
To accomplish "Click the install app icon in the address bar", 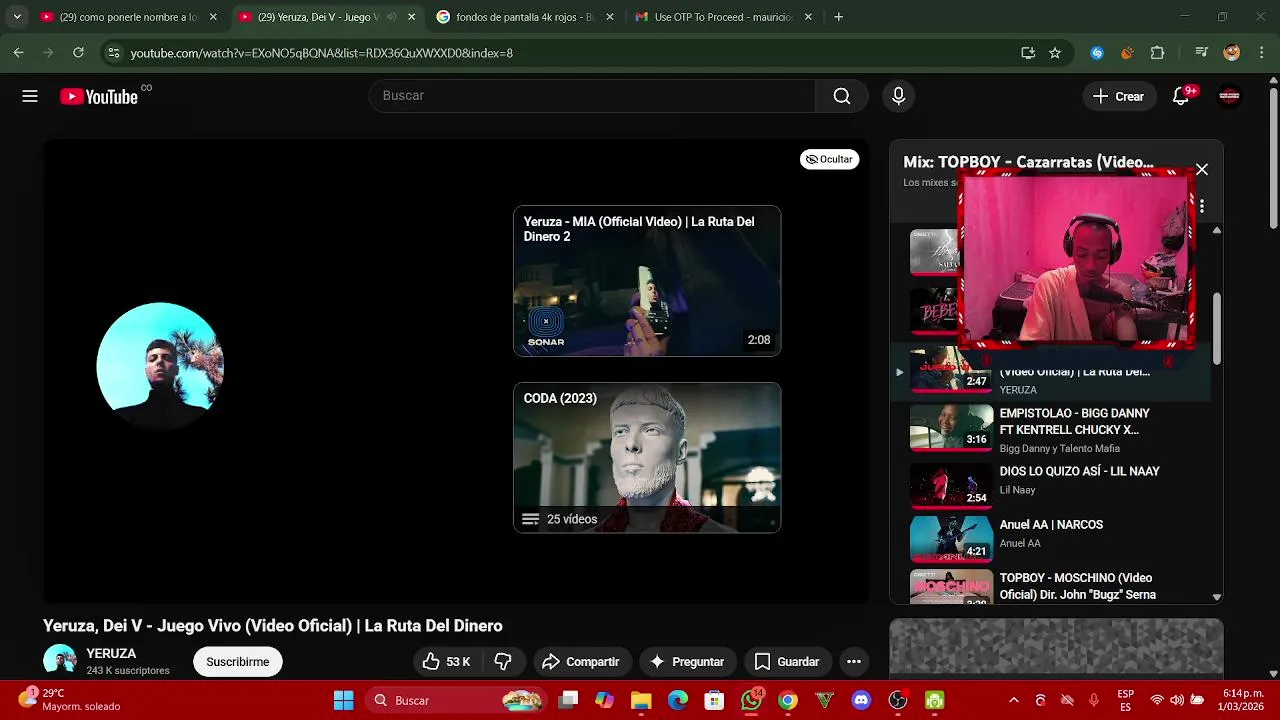I will click(x=1028, y=53).
